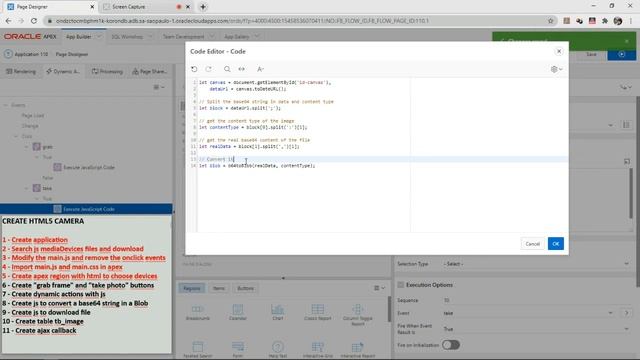Select the Rendering tab
Screen dimensions: 640x360
21,71
